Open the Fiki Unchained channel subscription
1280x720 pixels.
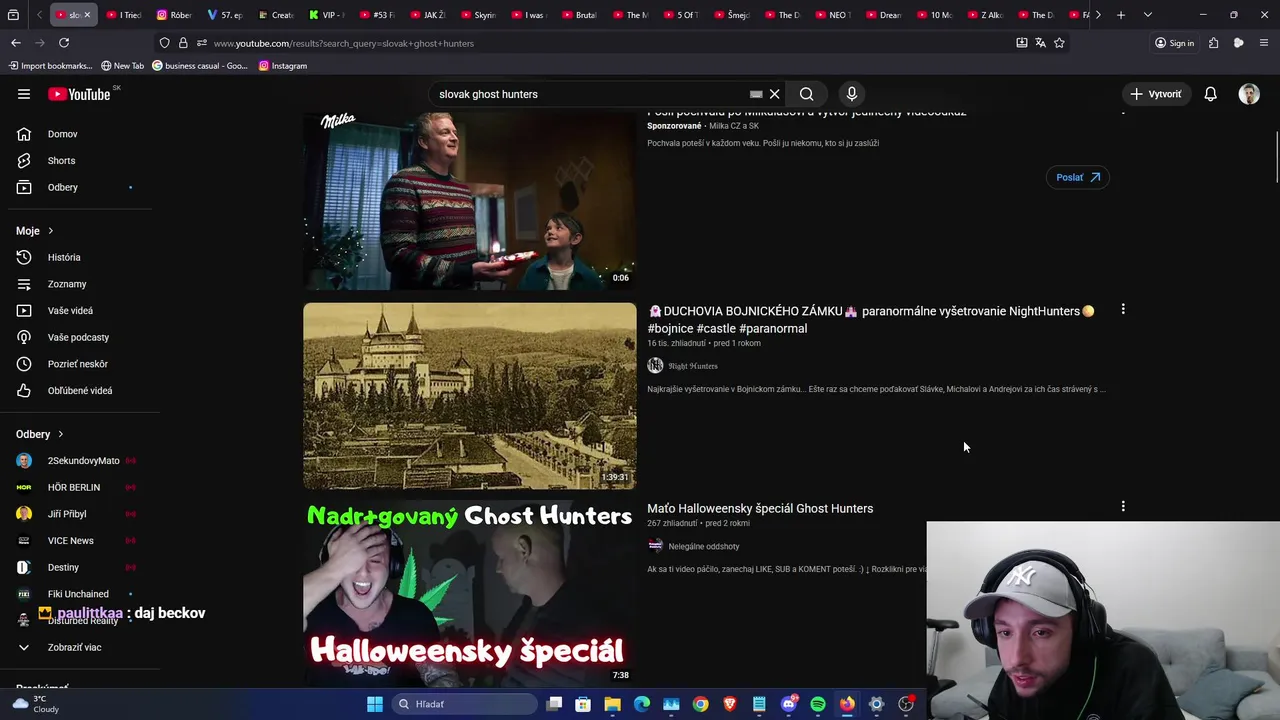[x=80, y=594]
